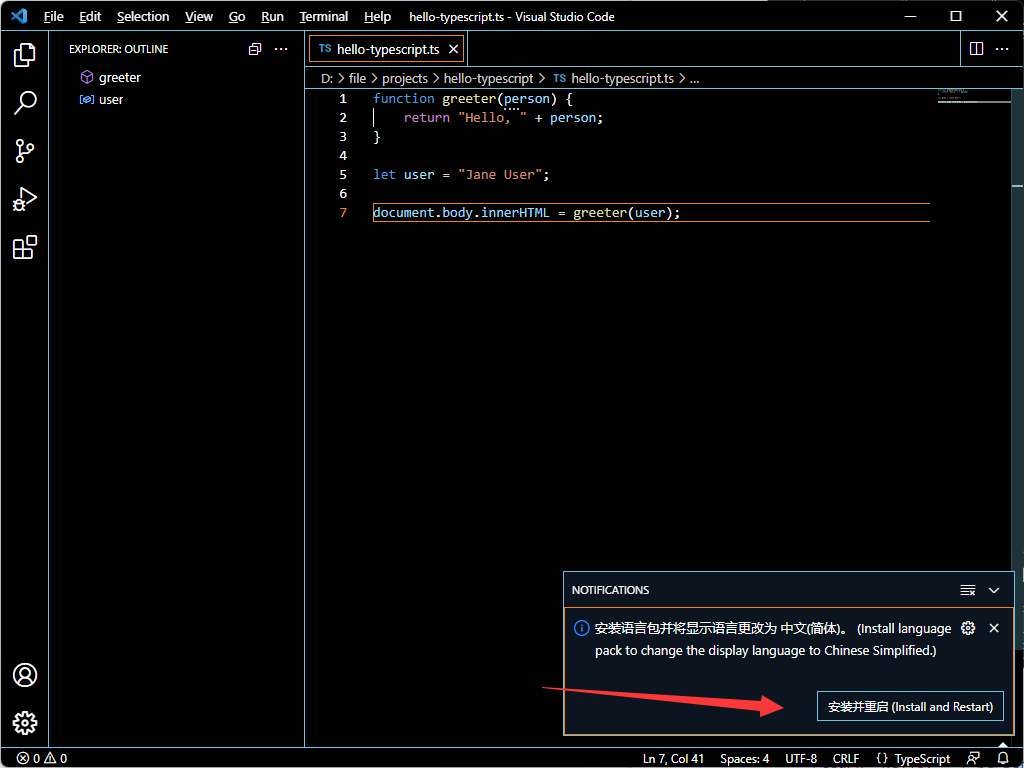Open the Explorer view in activity bar
Image resolution: width=1024 pixels, height=768 pixels.
(25, 55)
